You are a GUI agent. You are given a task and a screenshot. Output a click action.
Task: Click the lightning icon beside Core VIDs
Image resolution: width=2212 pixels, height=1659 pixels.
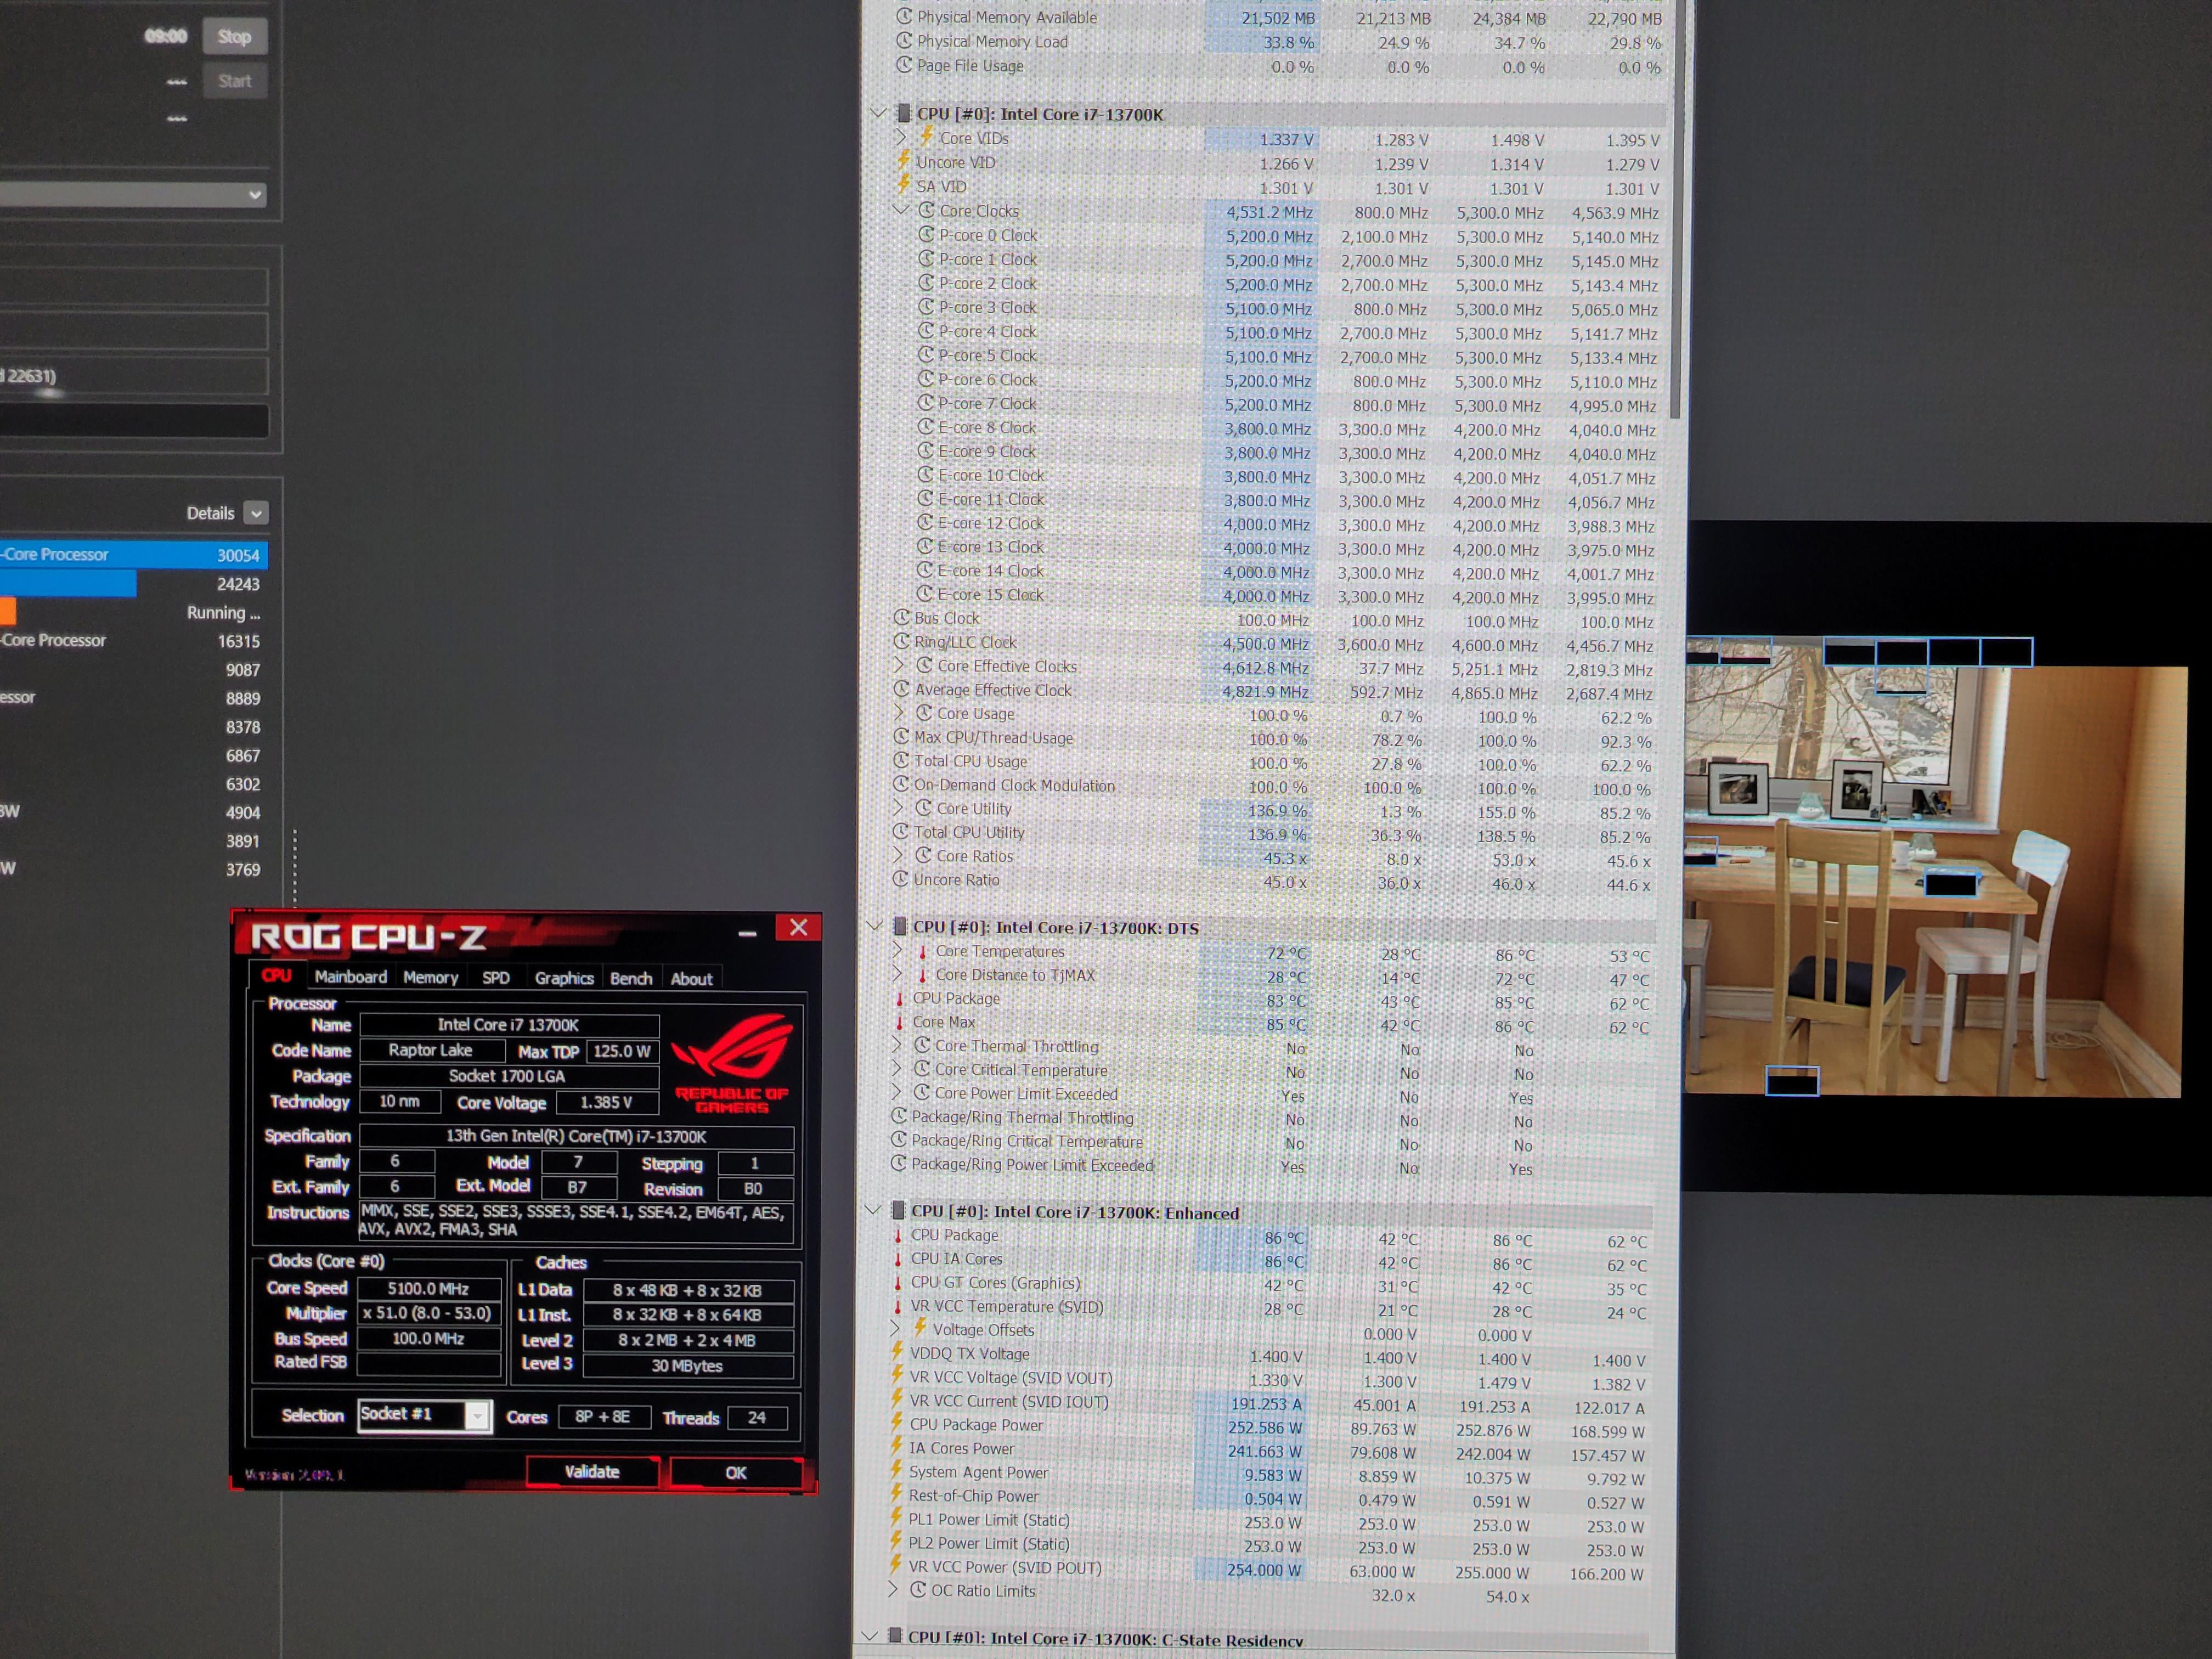[927, 136]
